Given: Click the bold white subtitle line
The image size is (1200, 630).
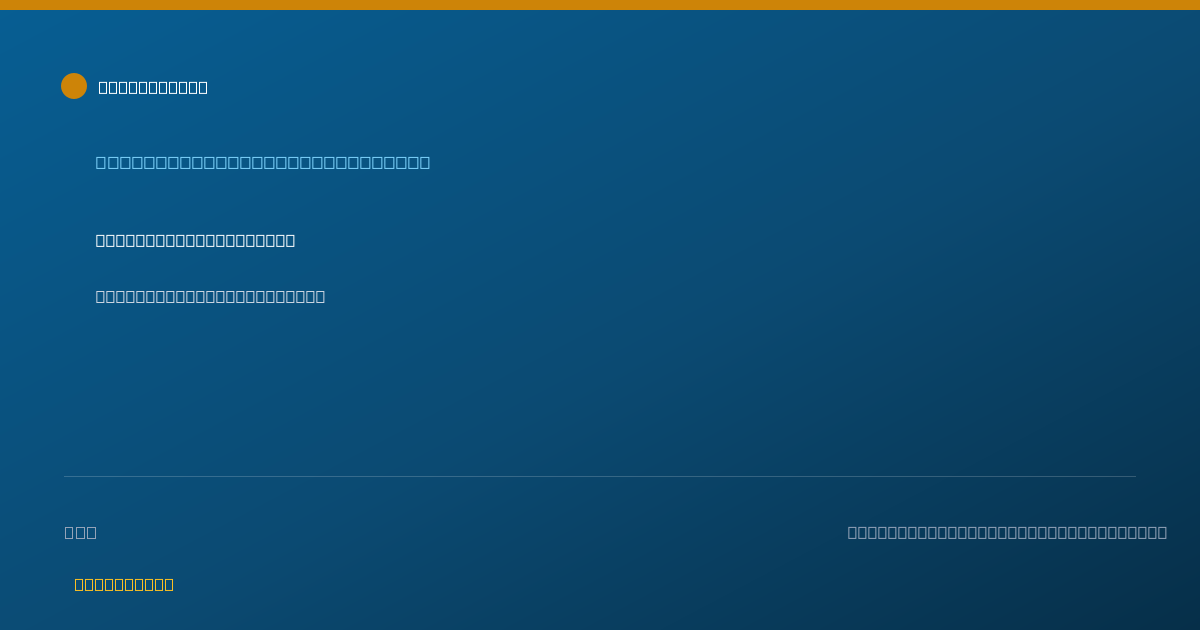Looking at the screenshot, I should (x=195, y=240).
